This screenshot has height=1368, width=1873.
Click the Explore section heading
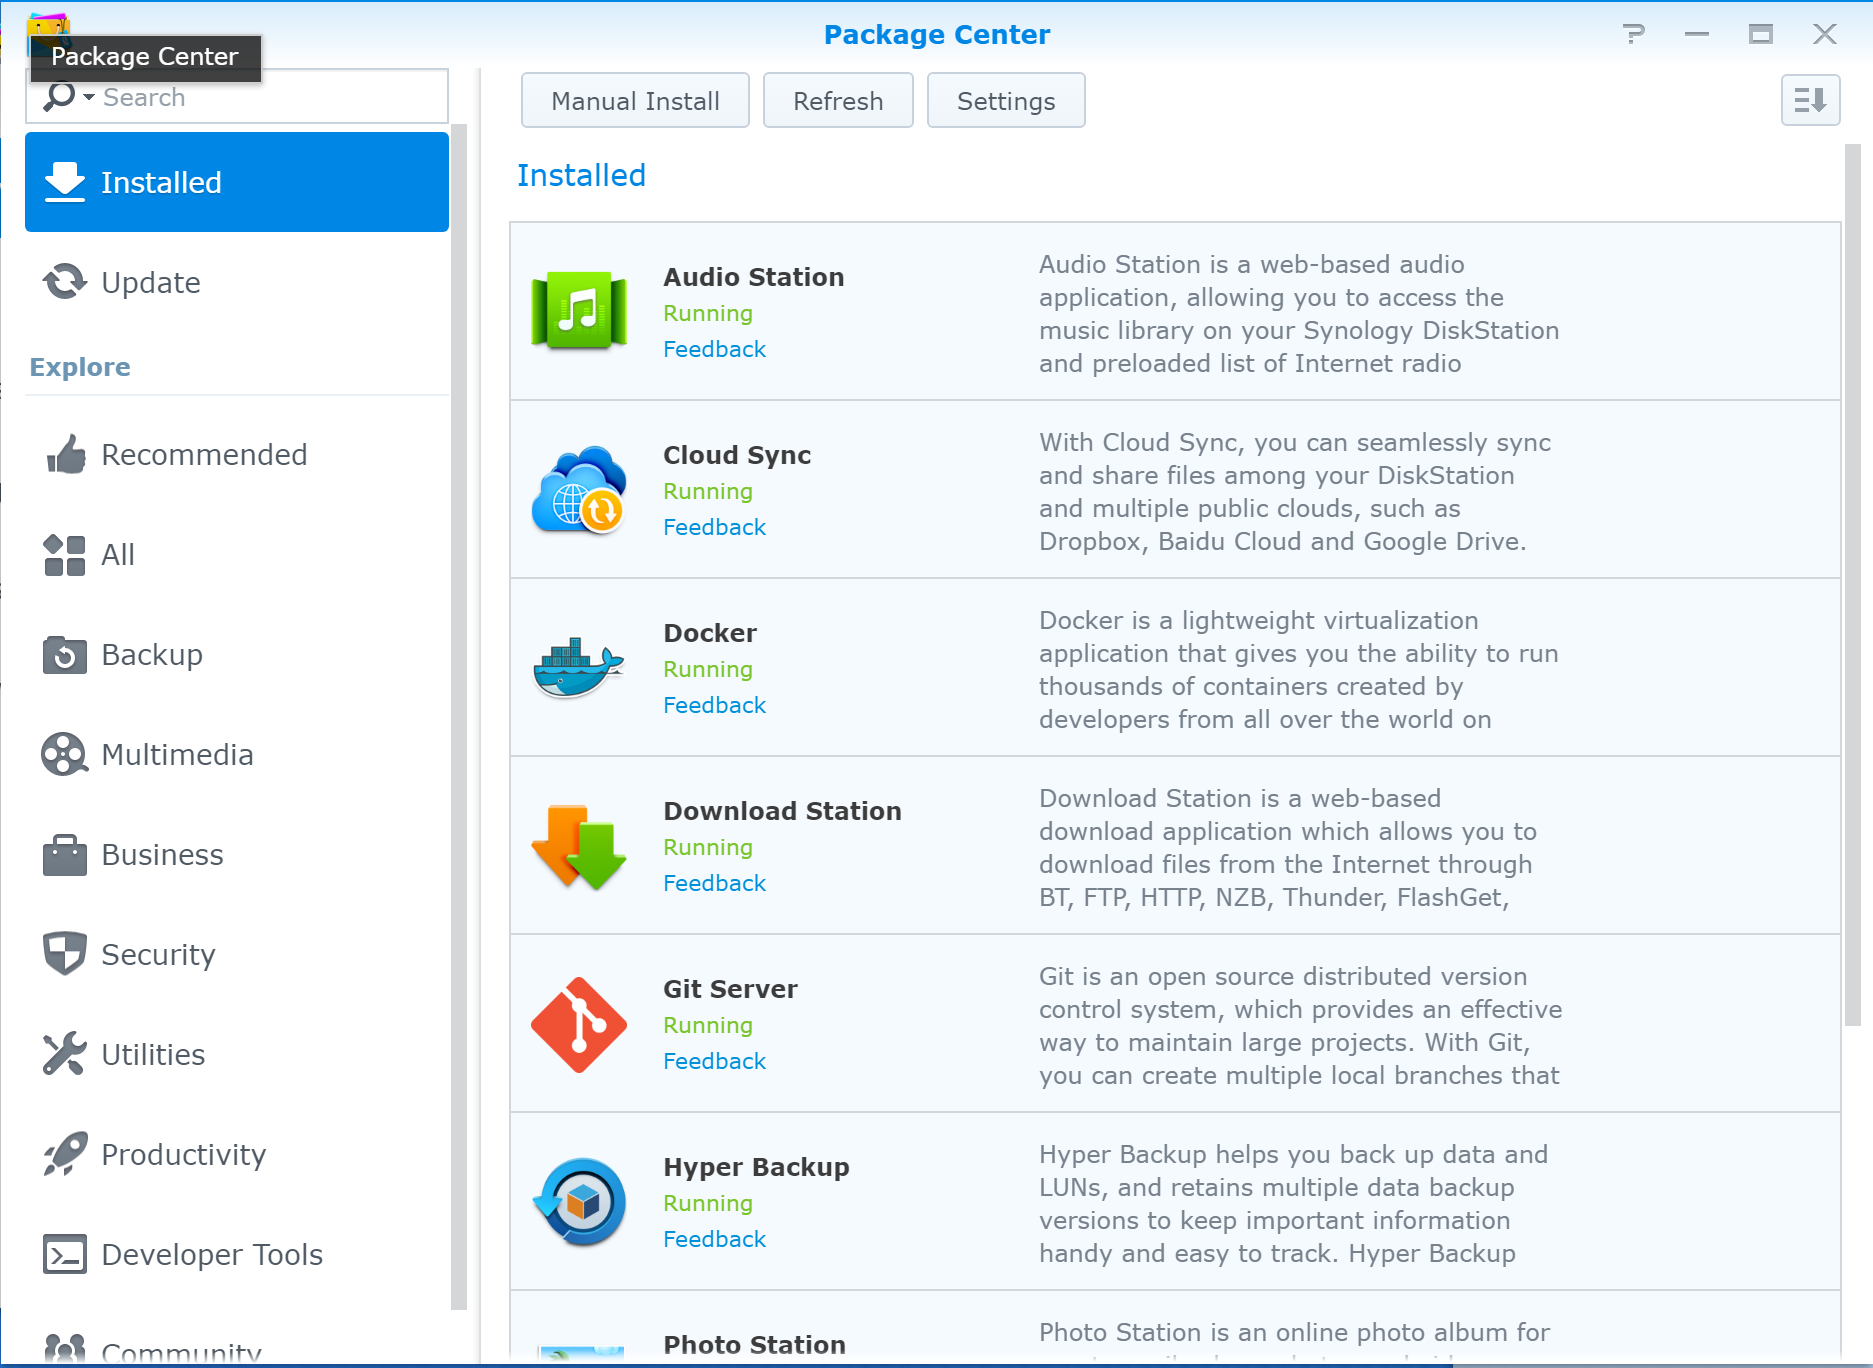[x=80, y=367]
